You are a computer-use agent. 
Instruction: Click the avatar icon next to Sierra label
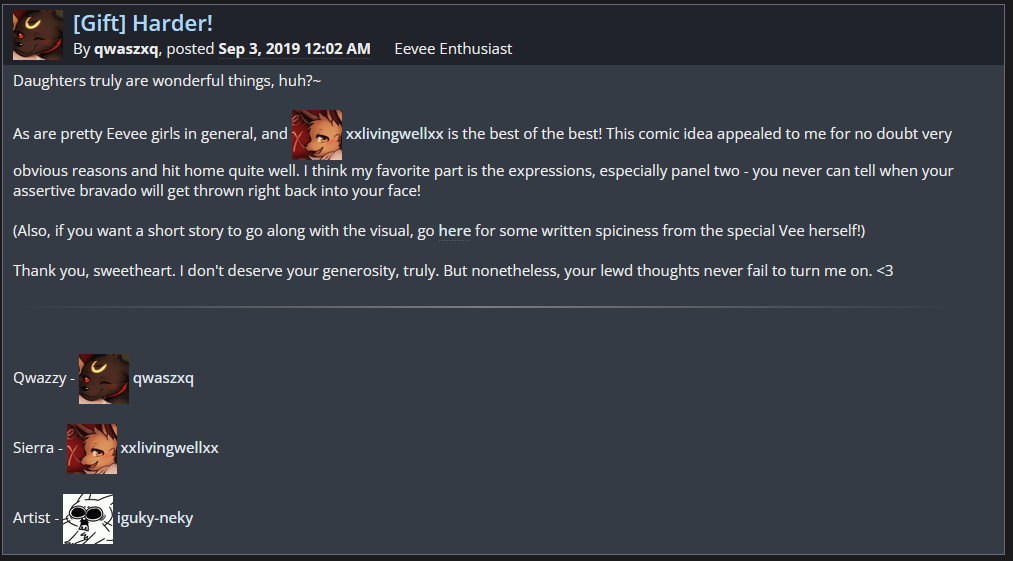(92, 448)
